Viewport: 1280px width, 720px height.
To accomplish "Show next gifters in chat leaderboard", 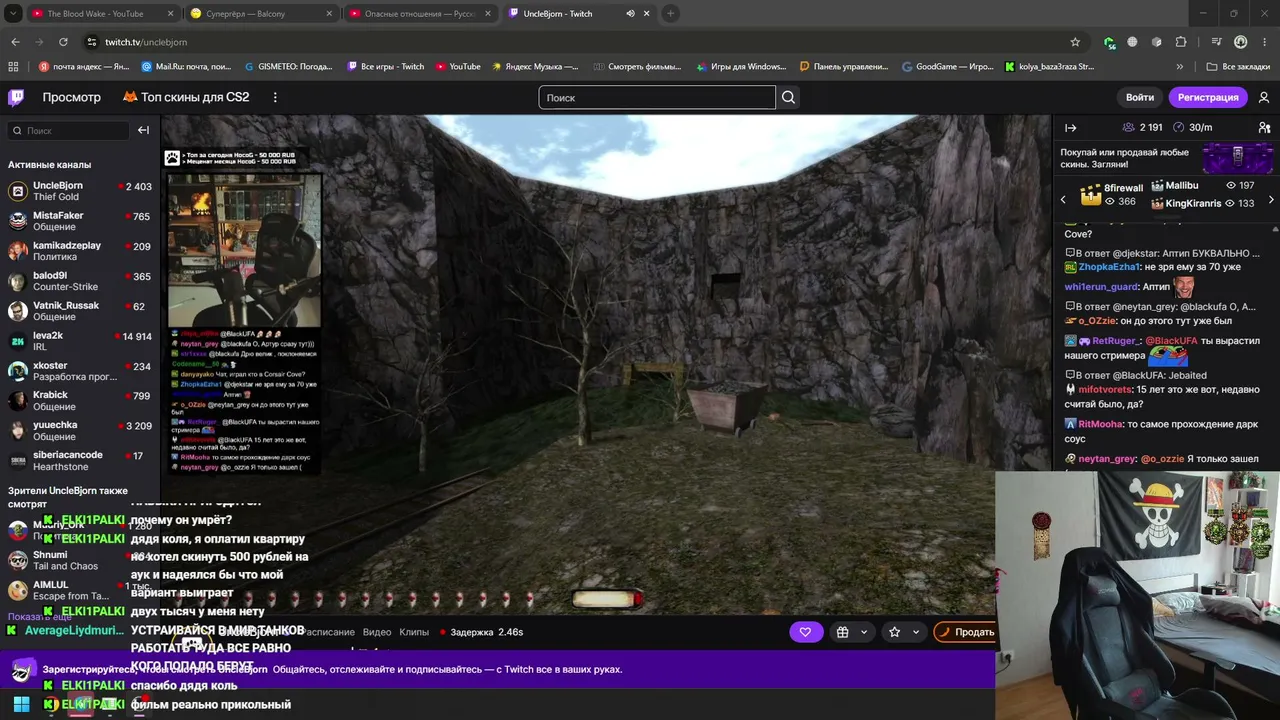I will pyautogui.click(x=1271, y=200).
